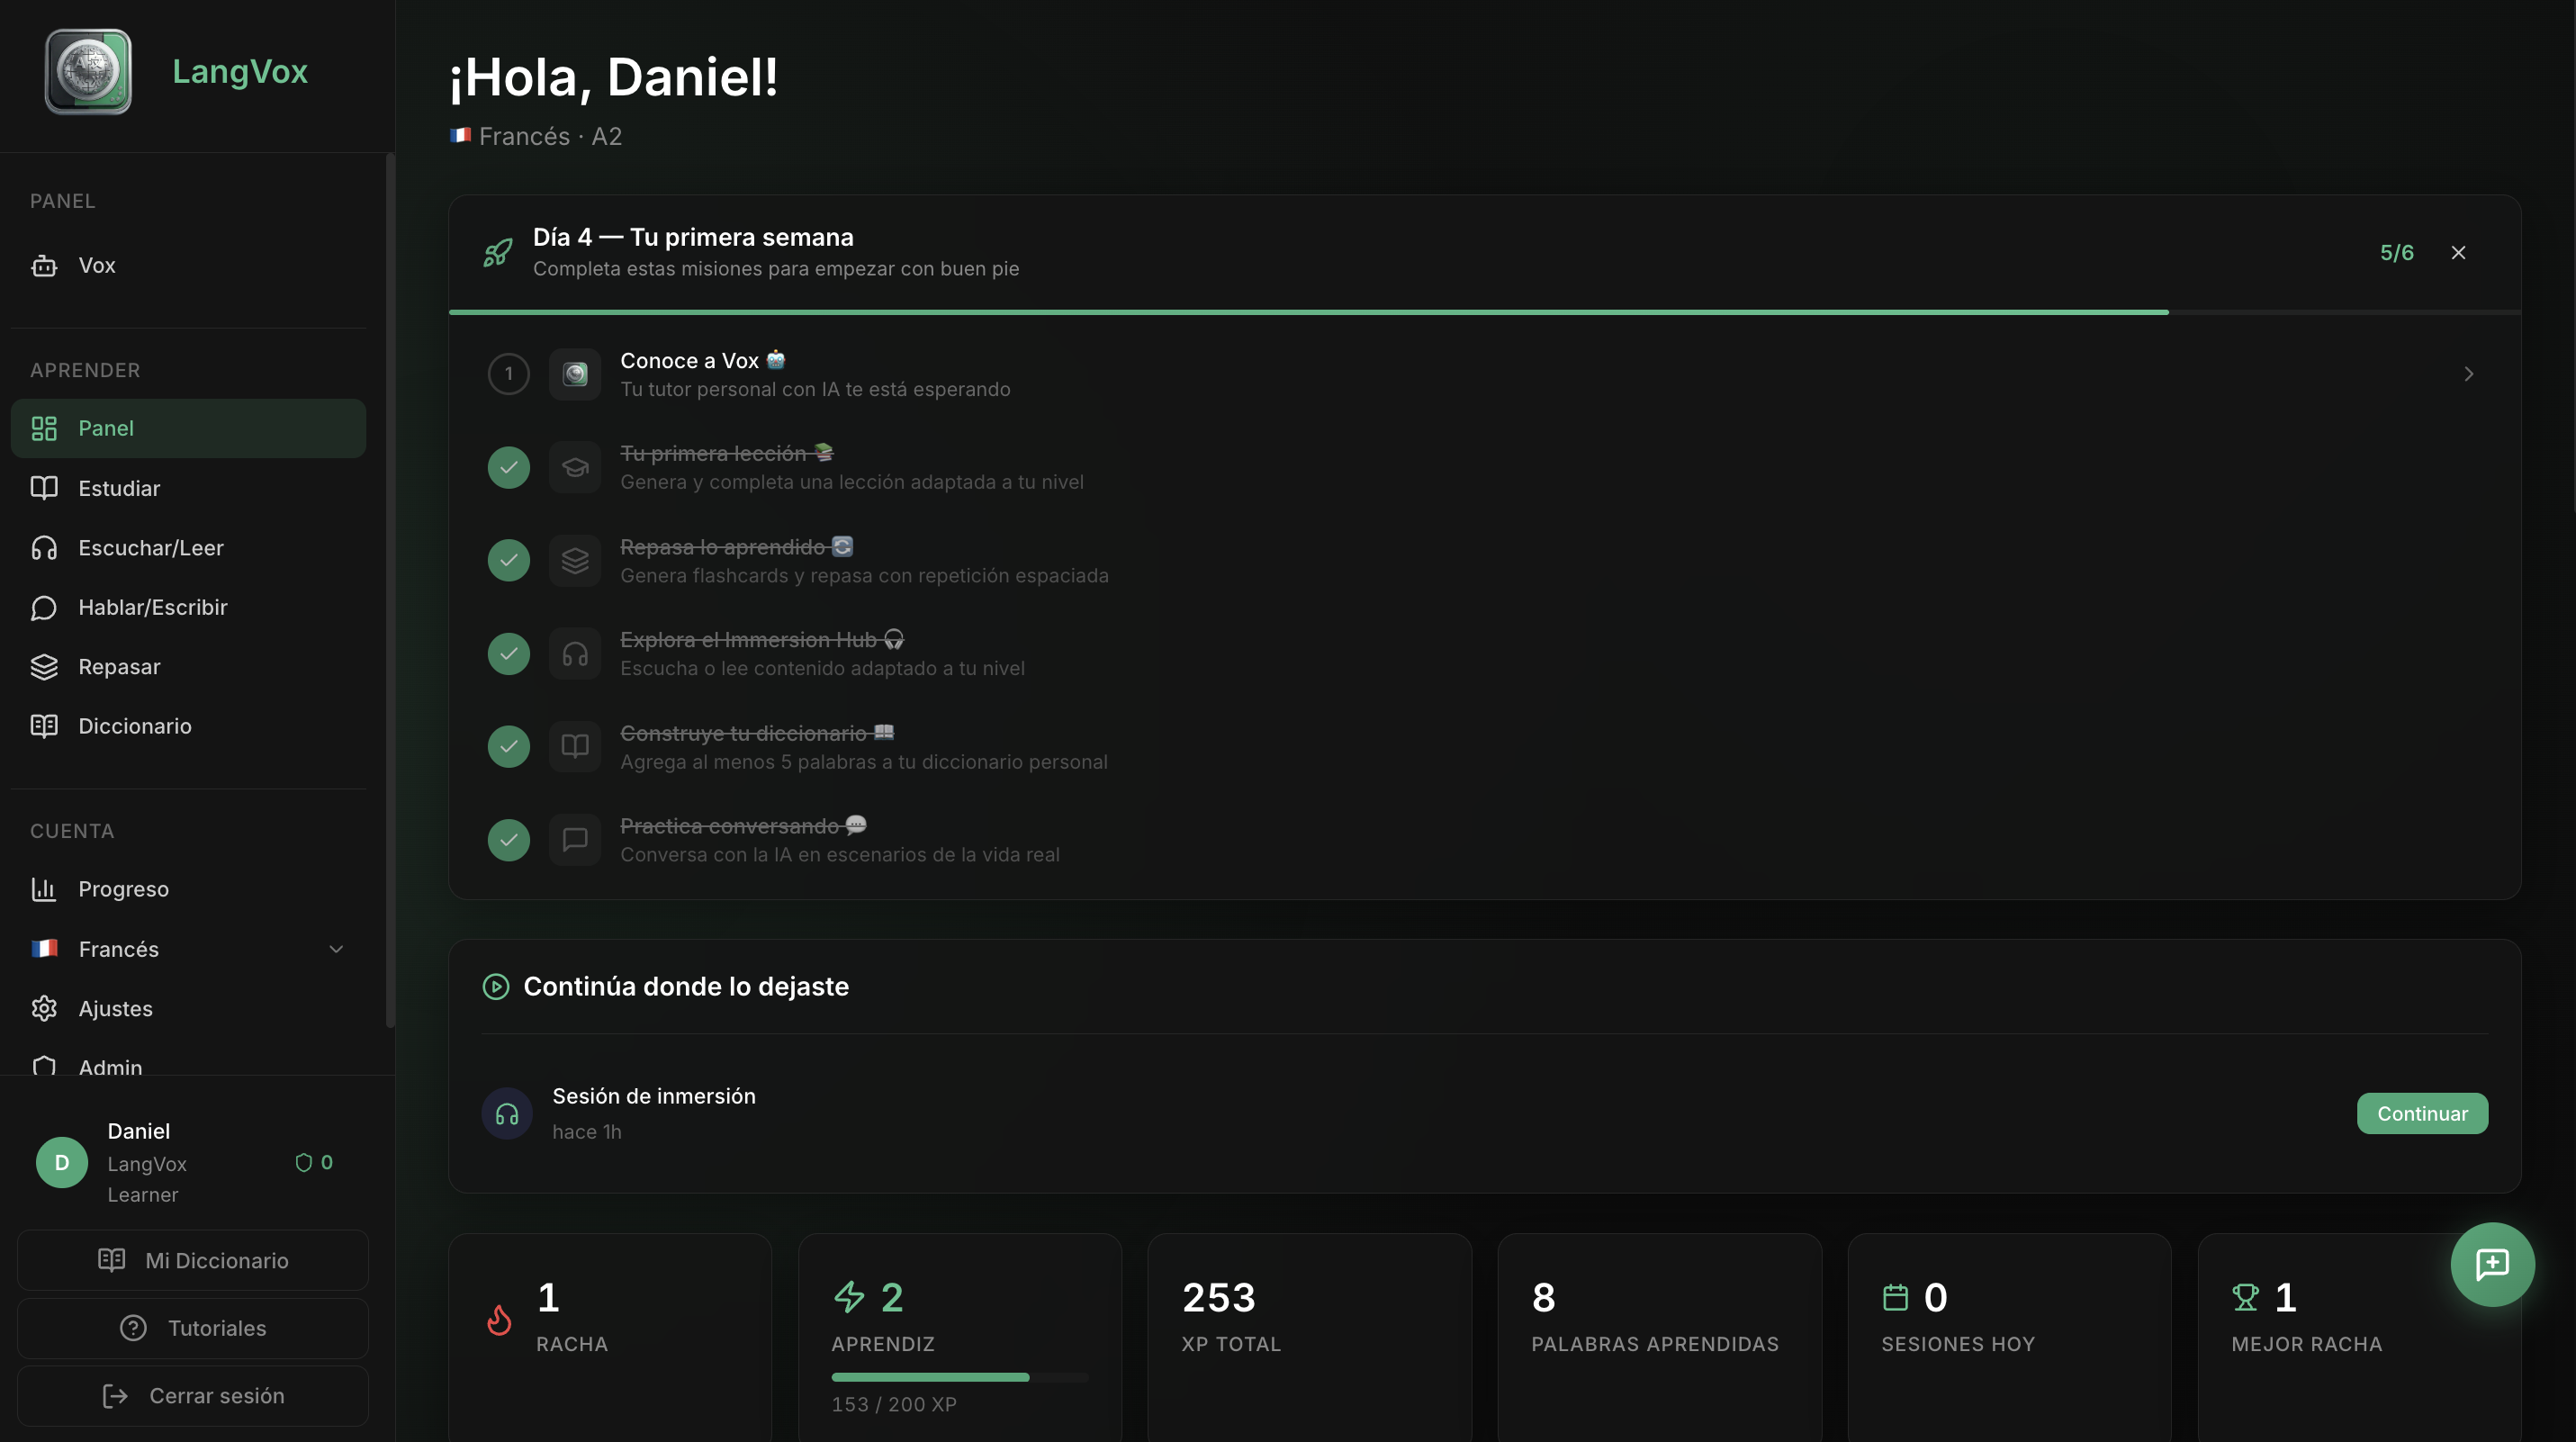Click calendar icon in Sesiones Hoy
The image size is (2576, 1442).
pyautogui.click(x=1895, y=1297)
